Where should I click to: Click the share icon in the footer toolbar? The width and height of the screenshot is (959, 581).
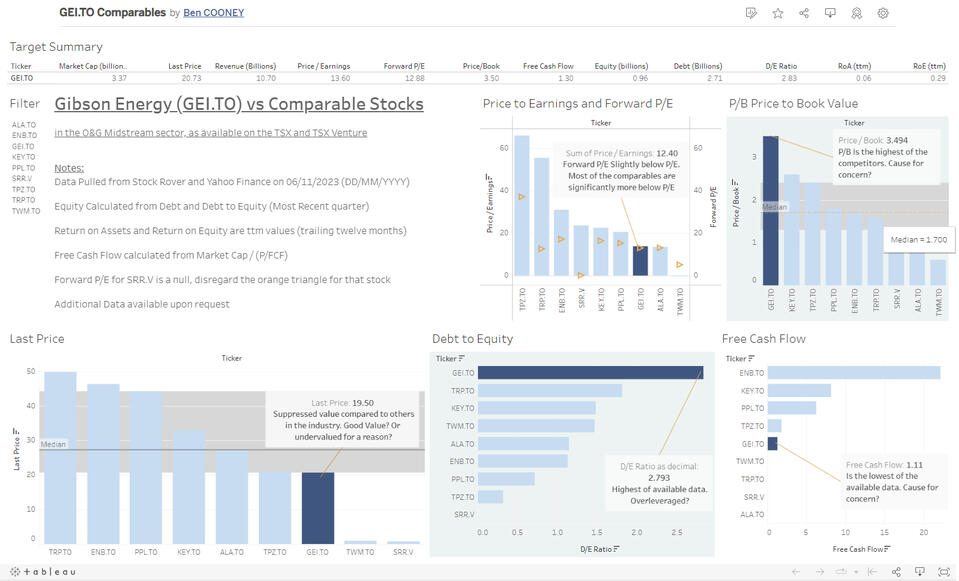896,572
